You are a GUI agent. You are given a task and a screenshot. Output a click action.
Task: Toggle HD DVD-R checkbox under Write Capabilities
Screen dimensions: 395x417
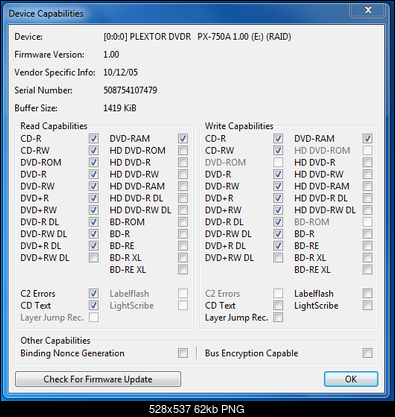367,162
